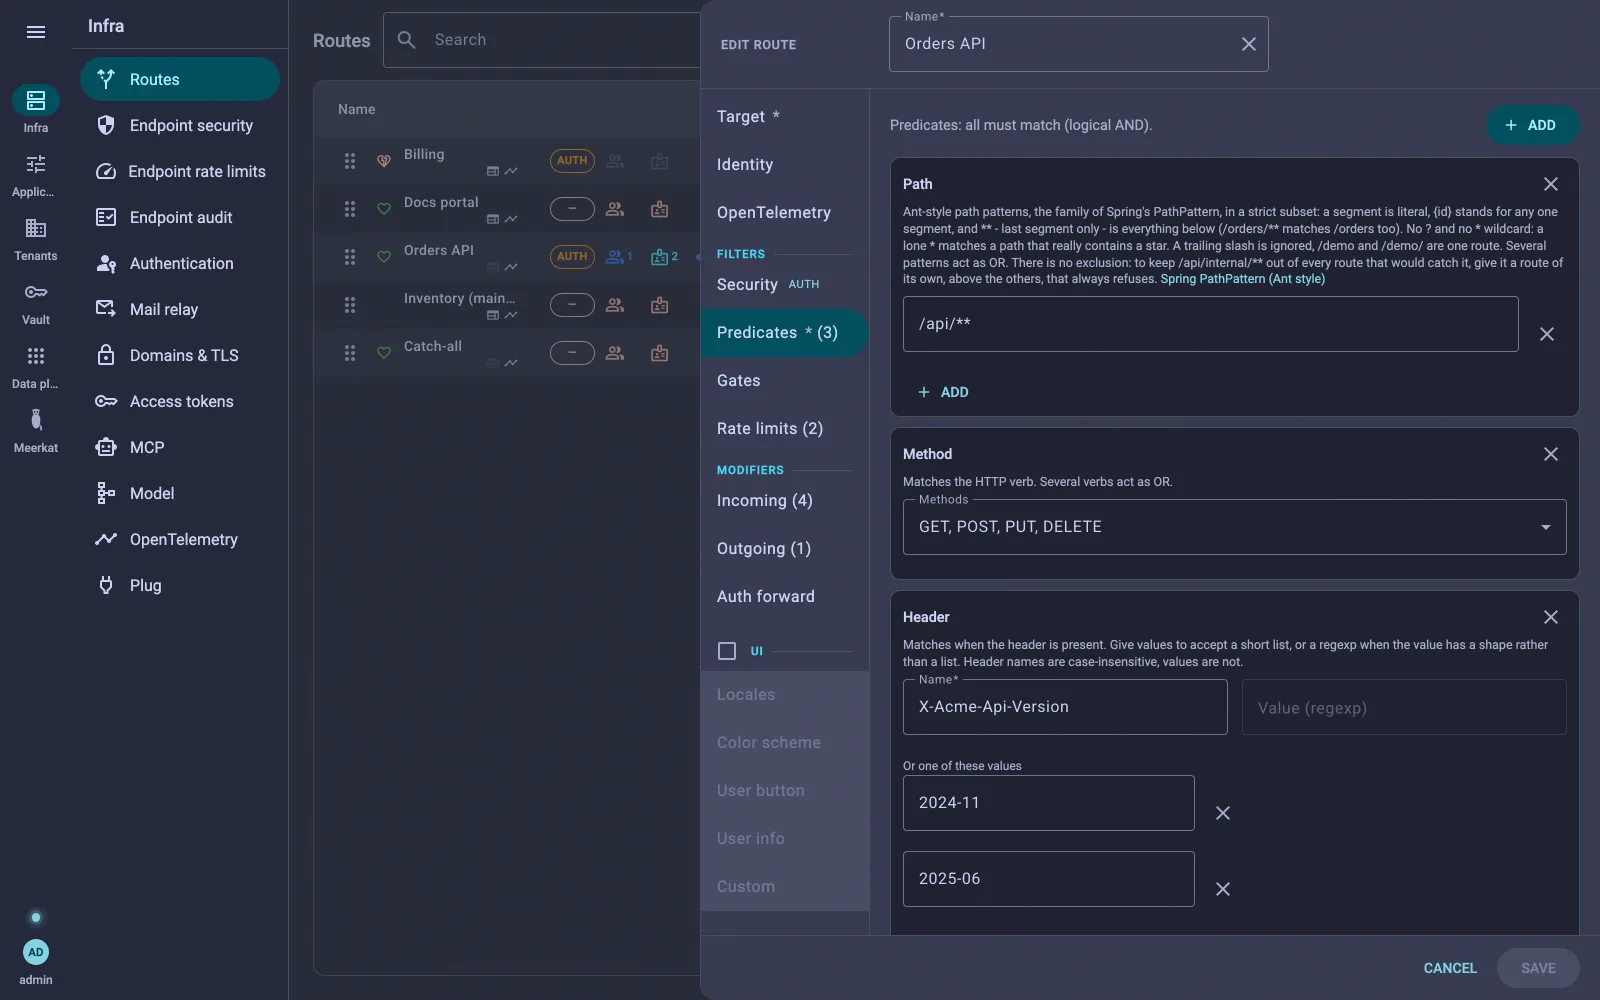Image resolution: width=1600 pixels, height=1000 pixels.
Task: Toggle auth pill on Inventory row
Action: pyautogui.click(x=572, y=305)
